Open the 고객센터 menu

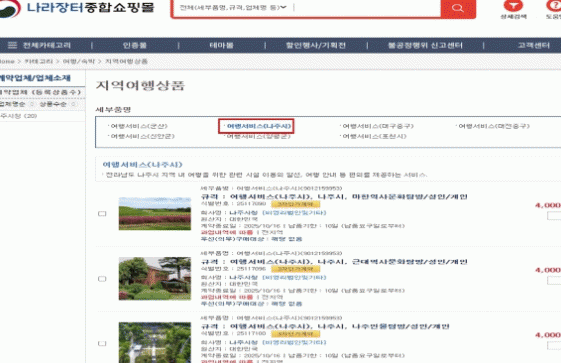point(533,45)
